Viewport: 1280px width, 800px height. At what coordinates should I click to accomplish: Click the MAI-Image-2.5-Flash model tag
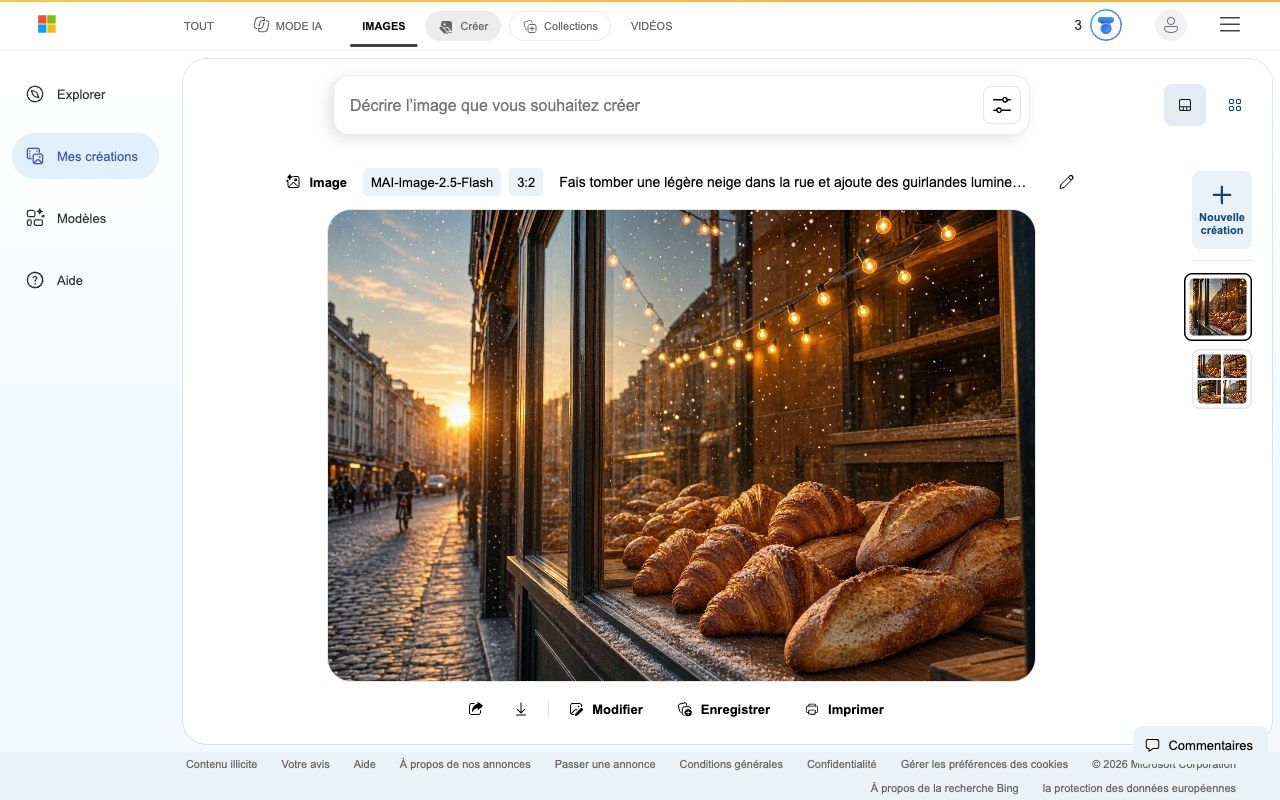pyautogui.click(x=432, y=182)
